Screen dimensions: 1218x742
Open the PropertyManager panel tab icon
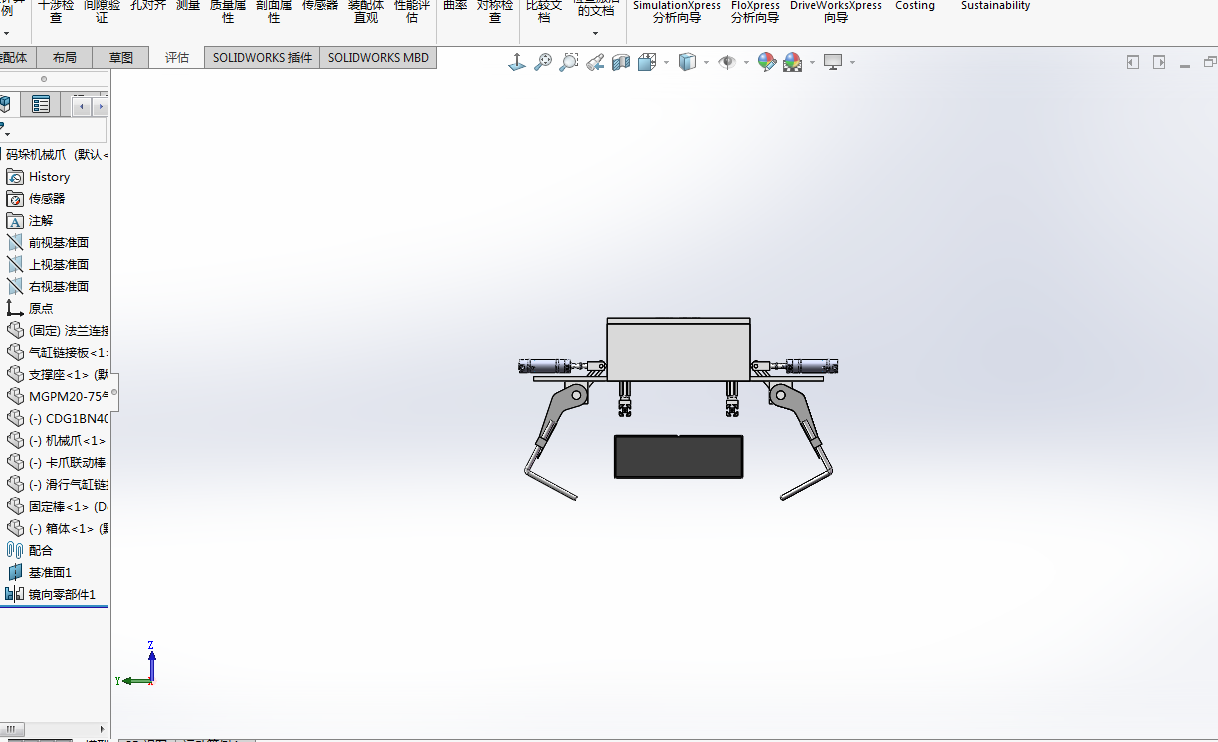pyautogui.click(x=41, y=105)
